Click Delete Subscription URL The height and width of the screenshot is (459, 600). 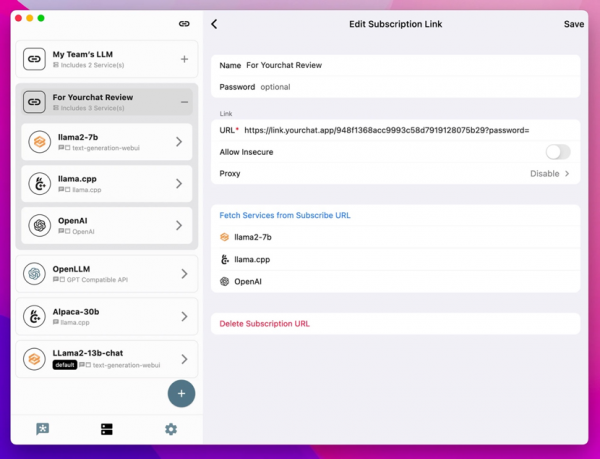click(265, 324)
